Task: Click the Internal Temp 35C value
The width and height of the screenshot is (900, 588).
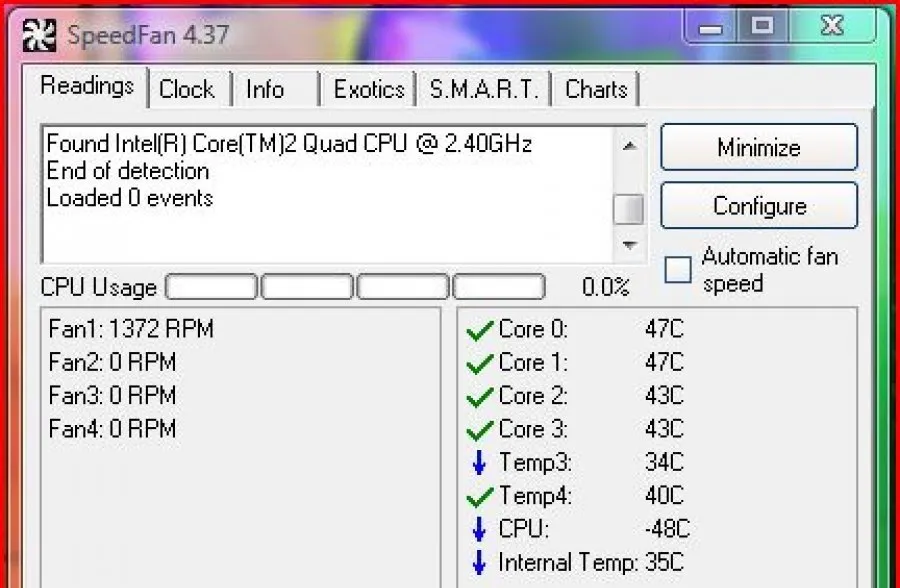Action: (x=664, y=562)
